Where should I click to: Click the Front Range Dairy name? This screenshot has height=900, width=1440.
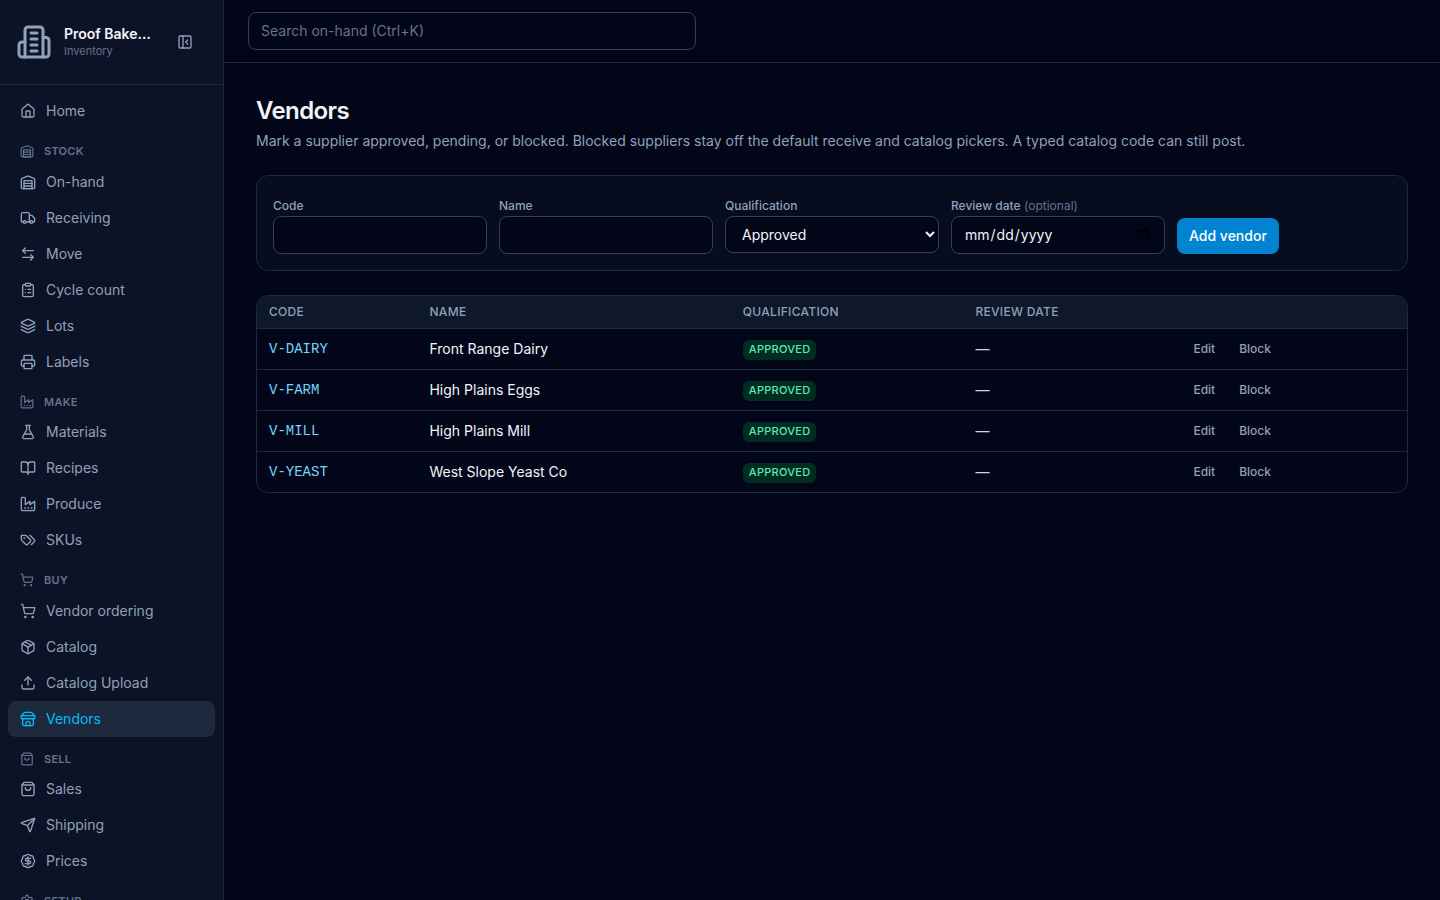click(x=489, y=349)
